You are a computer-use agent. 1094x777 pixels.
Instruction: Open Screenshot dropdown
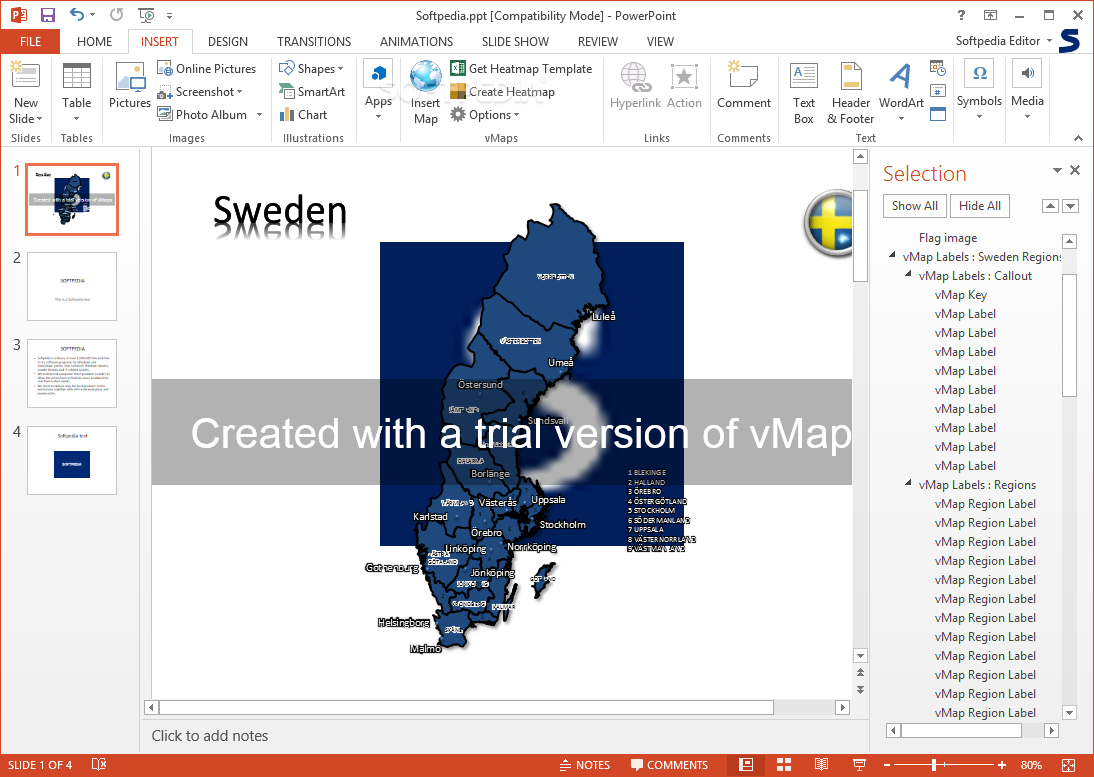coord(200,91)
